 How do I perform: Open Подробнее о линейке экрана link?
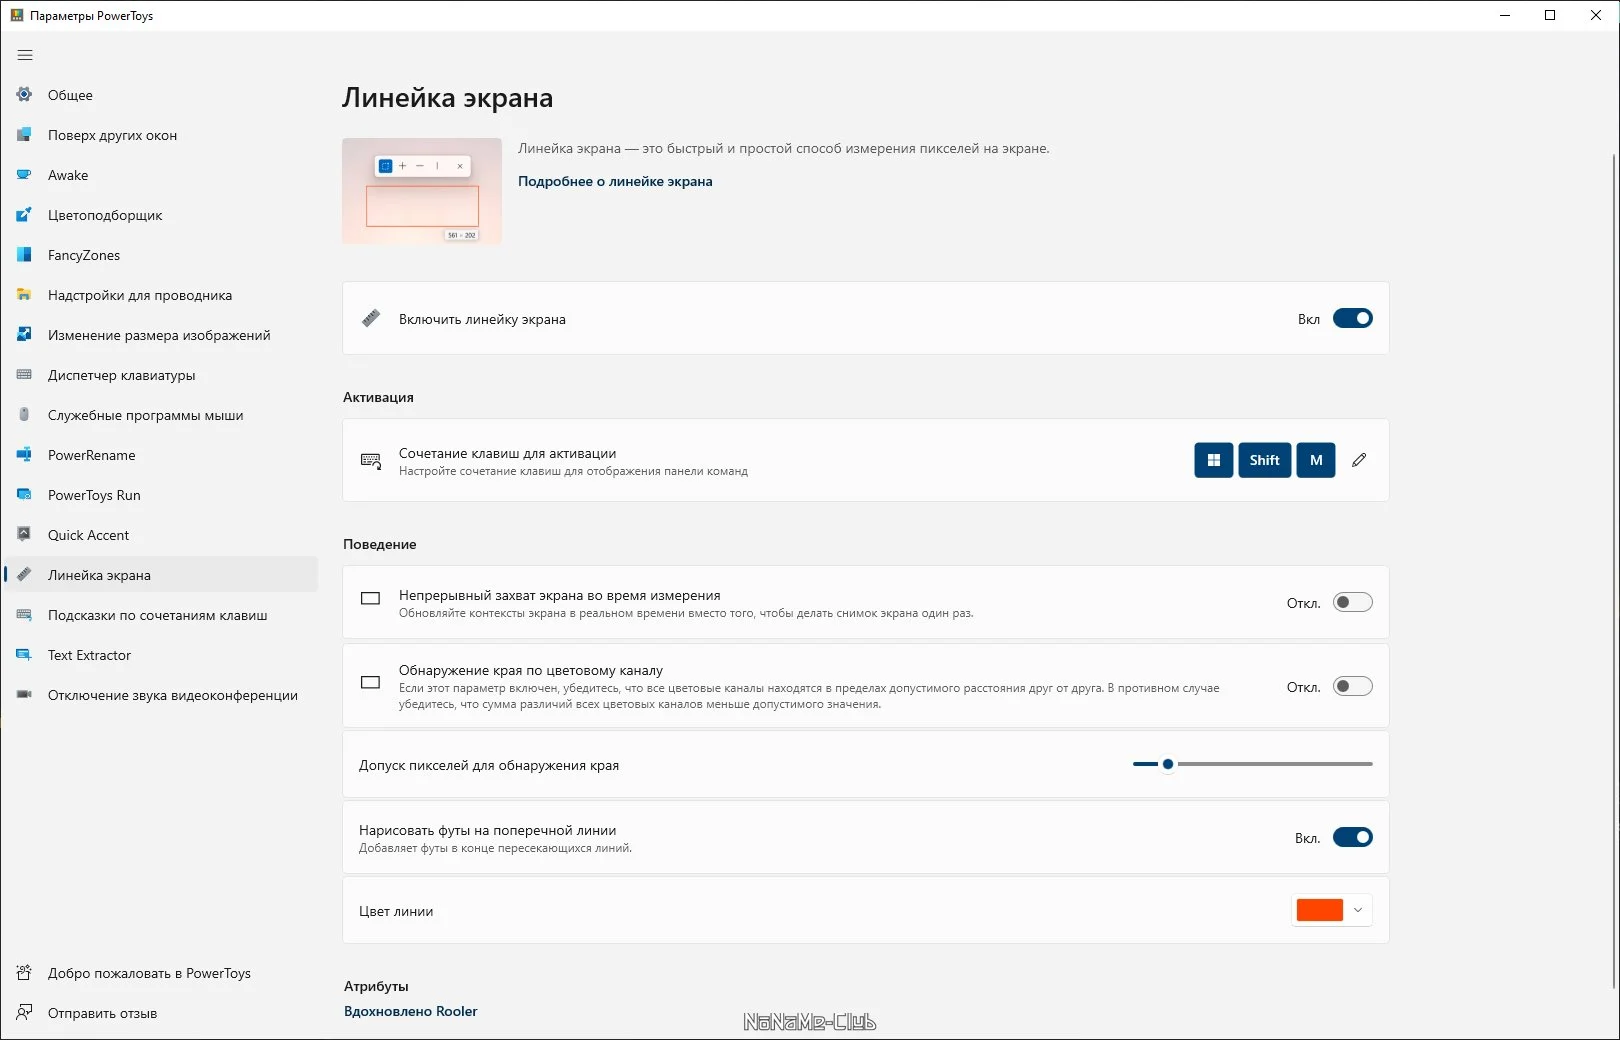pyautogui.click(x=615, y=181)
